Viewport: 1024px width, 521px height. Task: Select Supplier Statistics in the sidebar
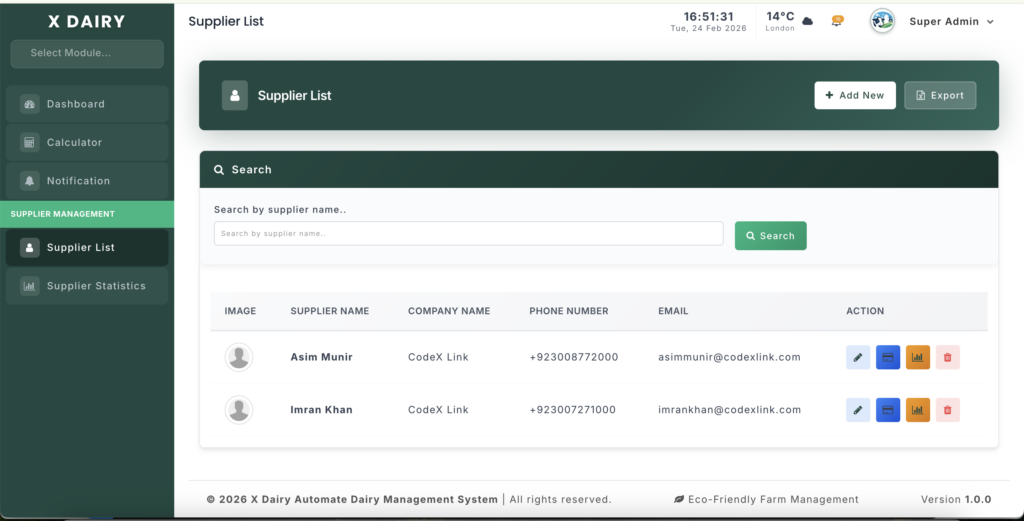pyautogui.click(x=87, y=286)
